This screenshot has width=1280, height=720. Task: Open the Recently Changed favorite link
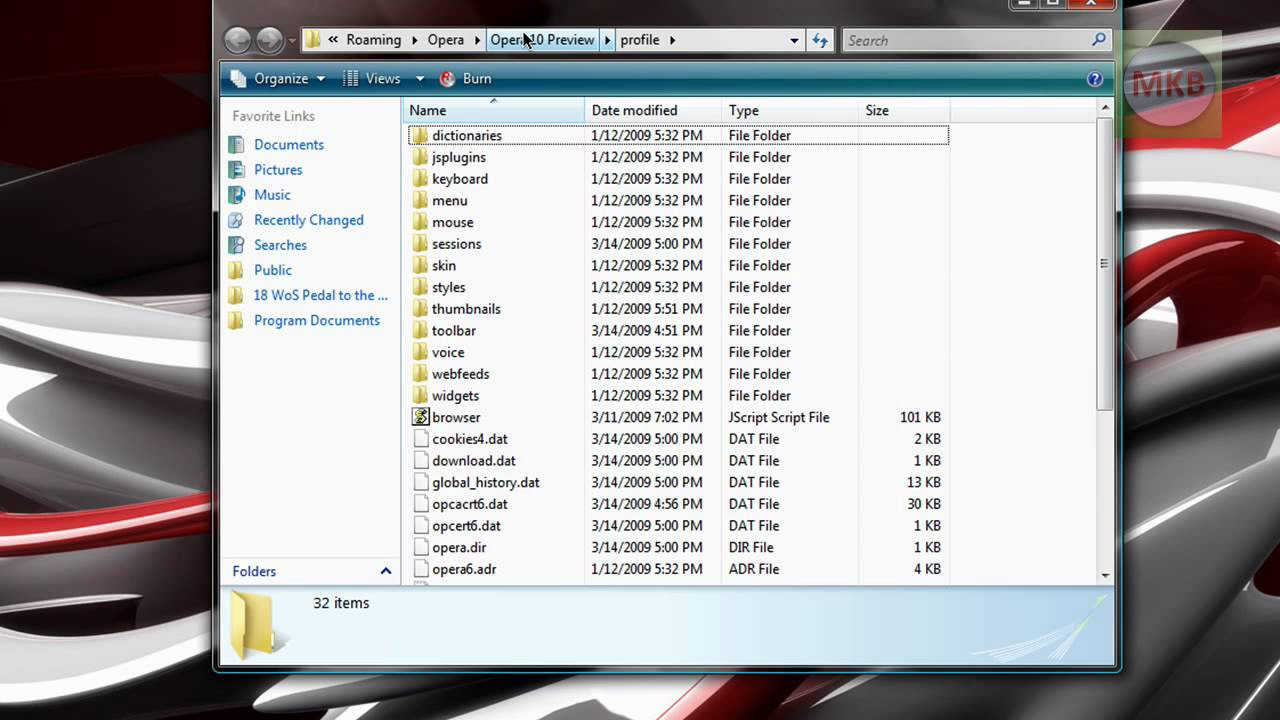pyautogui.click(x=309, y=220)
